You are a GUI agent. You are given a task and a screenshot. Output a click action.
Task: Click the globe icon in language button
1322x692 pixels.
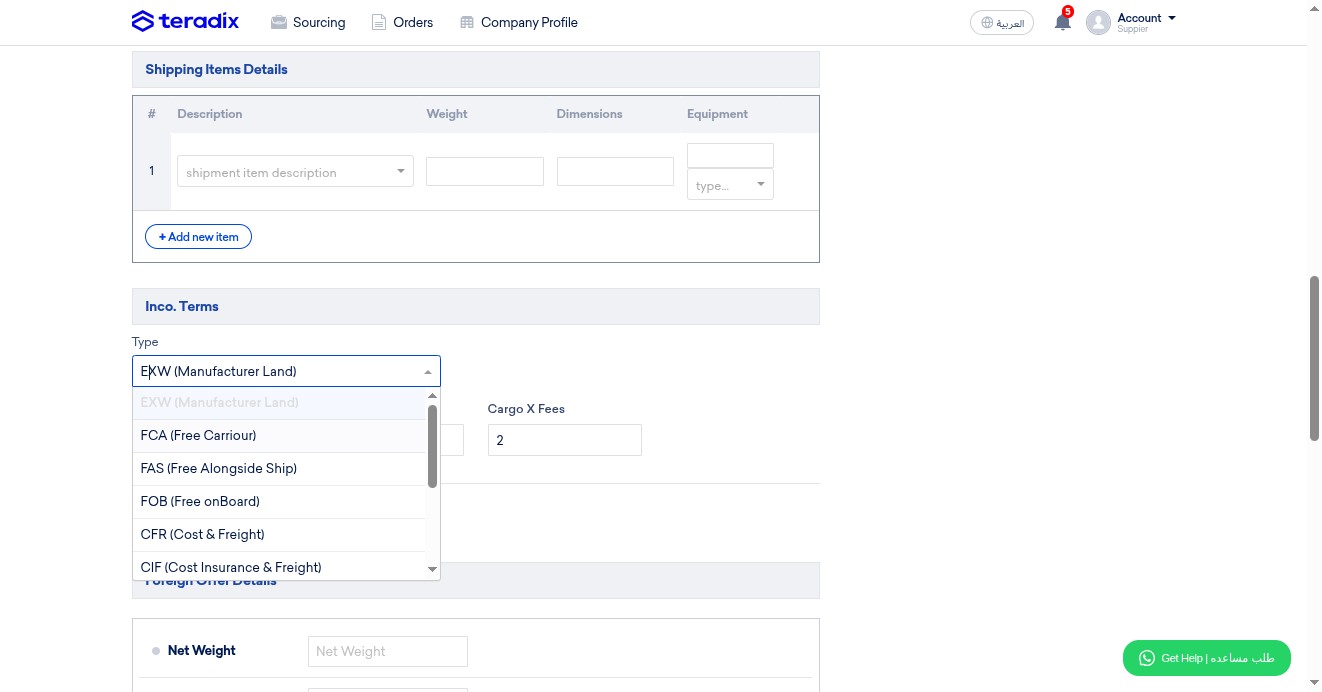click(x=987, y=23)
